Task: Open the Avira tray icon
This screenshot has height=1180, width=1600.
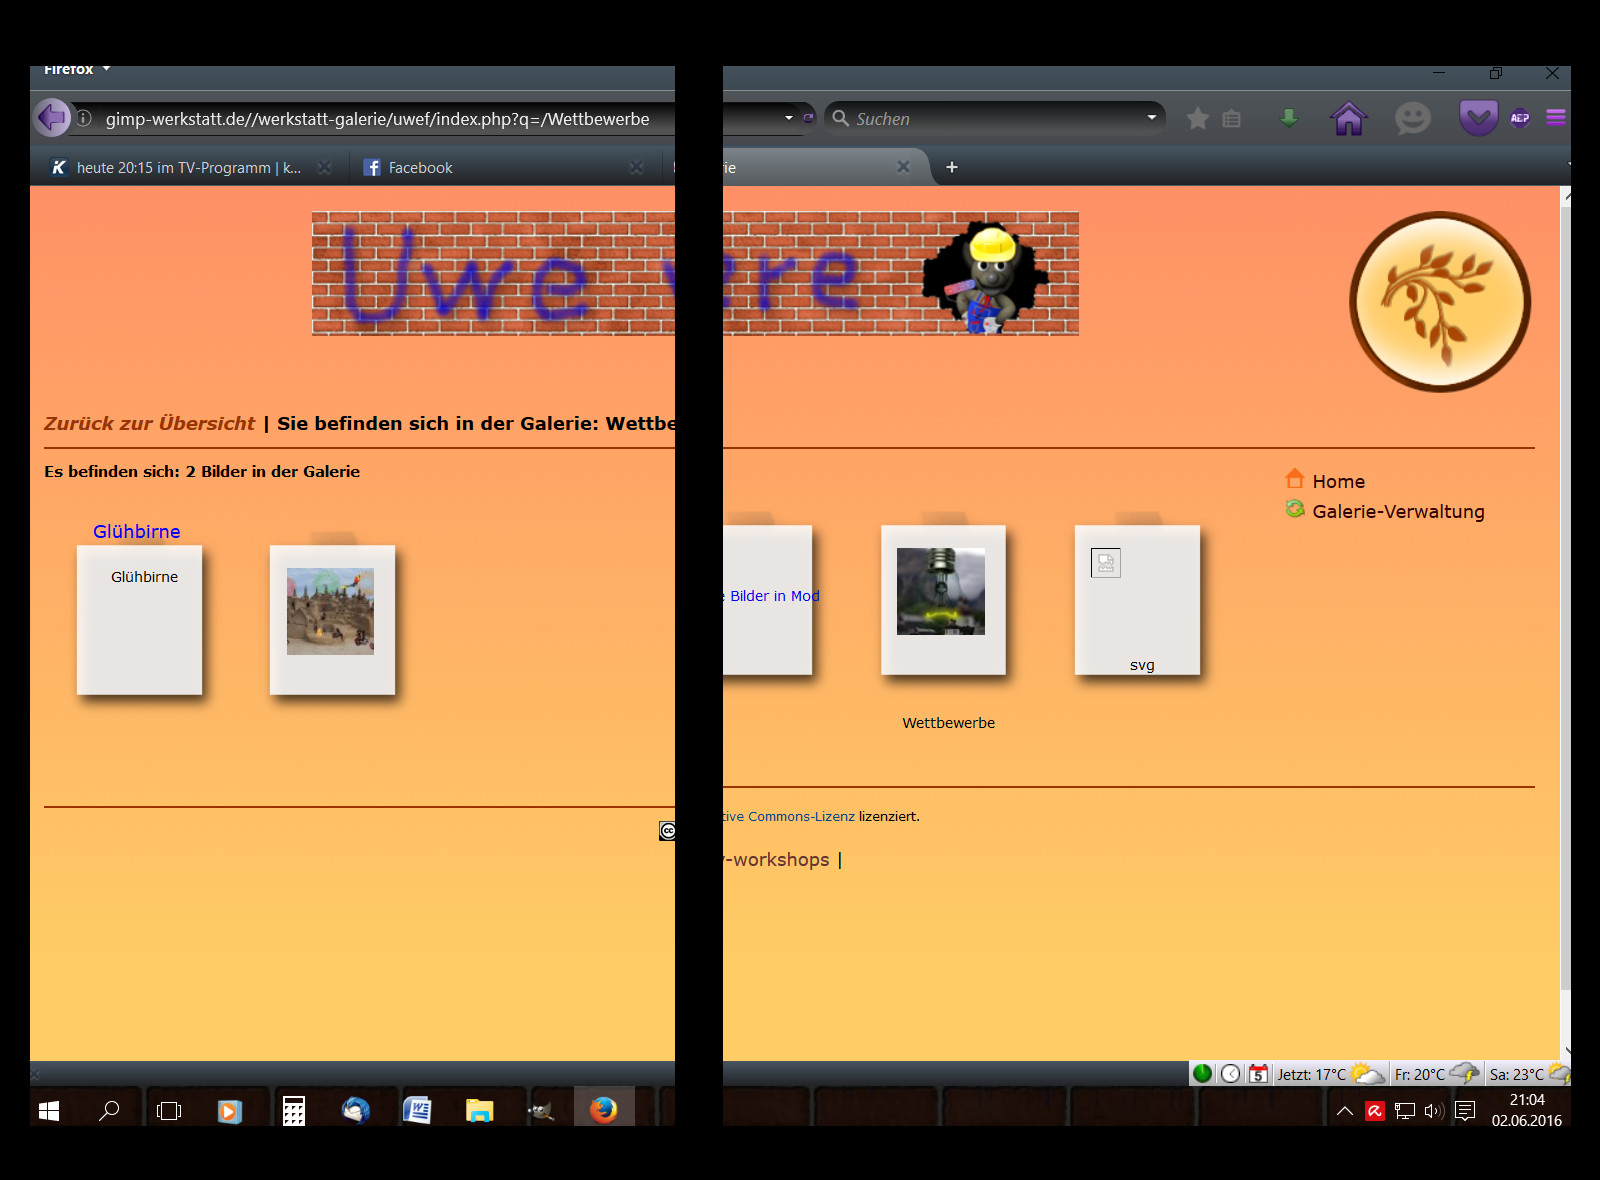Action: 1375,1111
